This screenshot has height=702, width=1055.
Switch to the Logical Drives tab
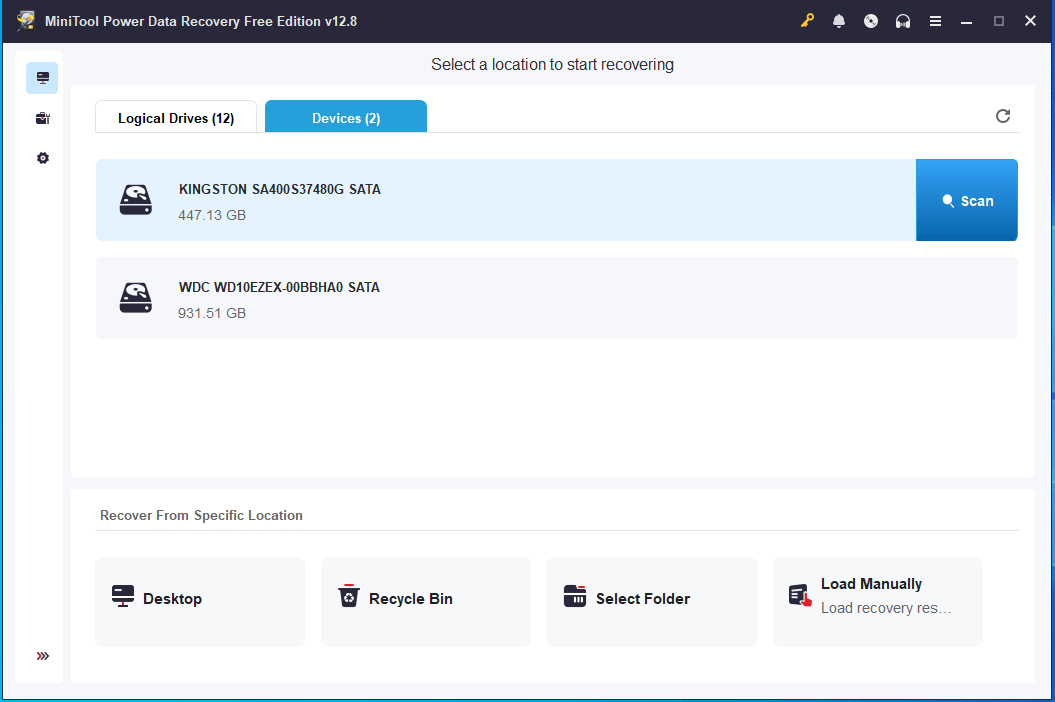point(175,116)
